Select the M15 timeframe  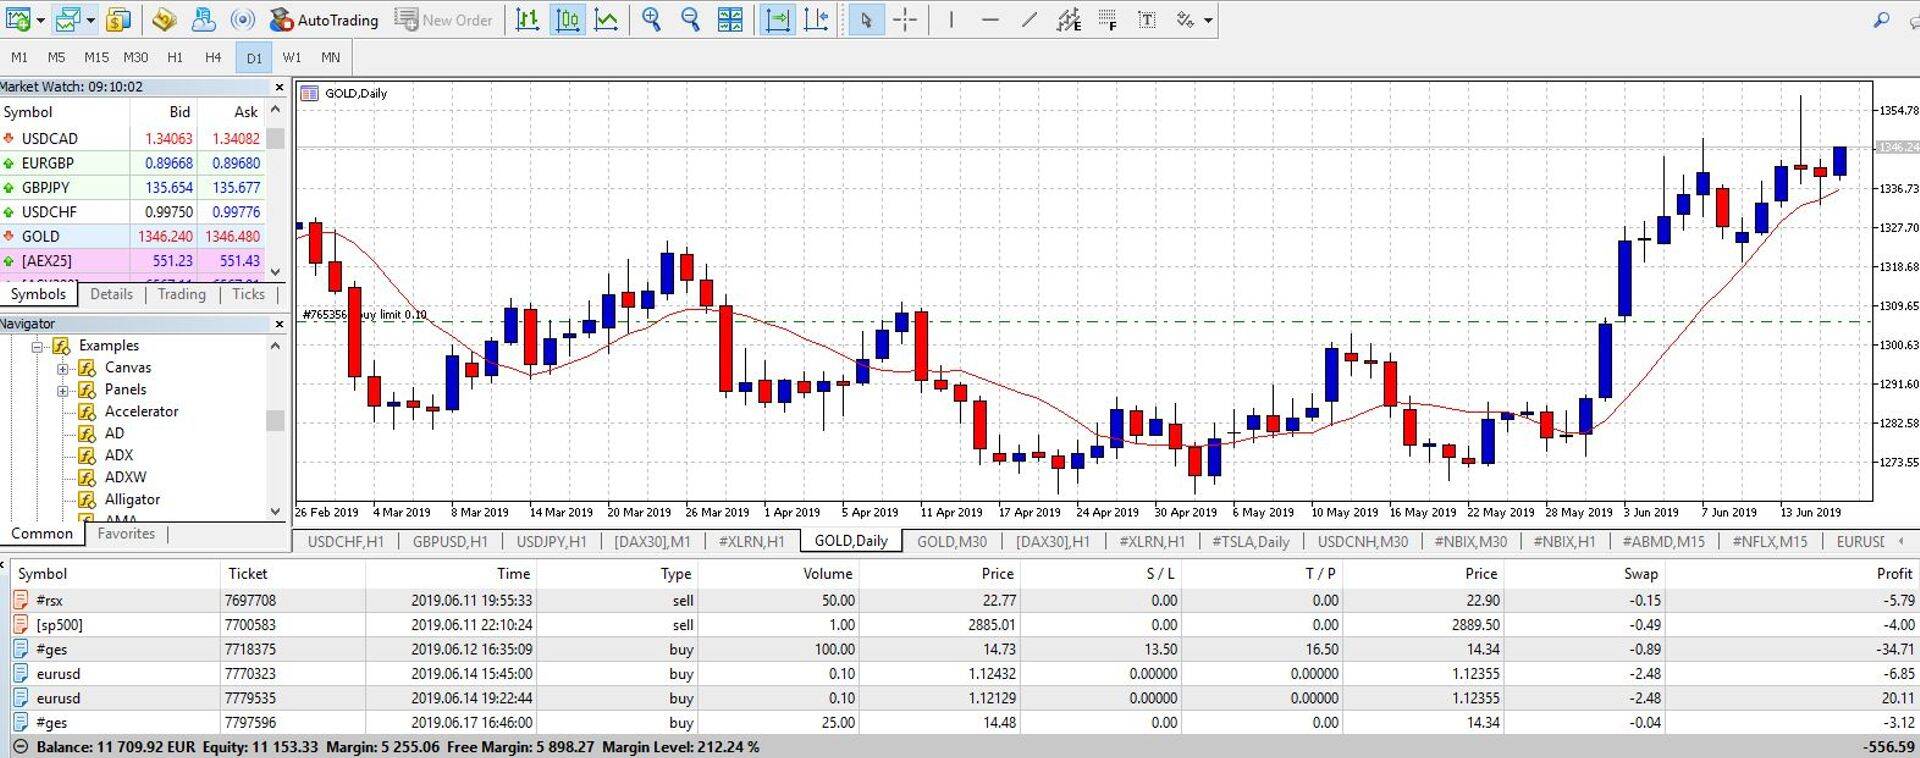[x=96, y=57]
